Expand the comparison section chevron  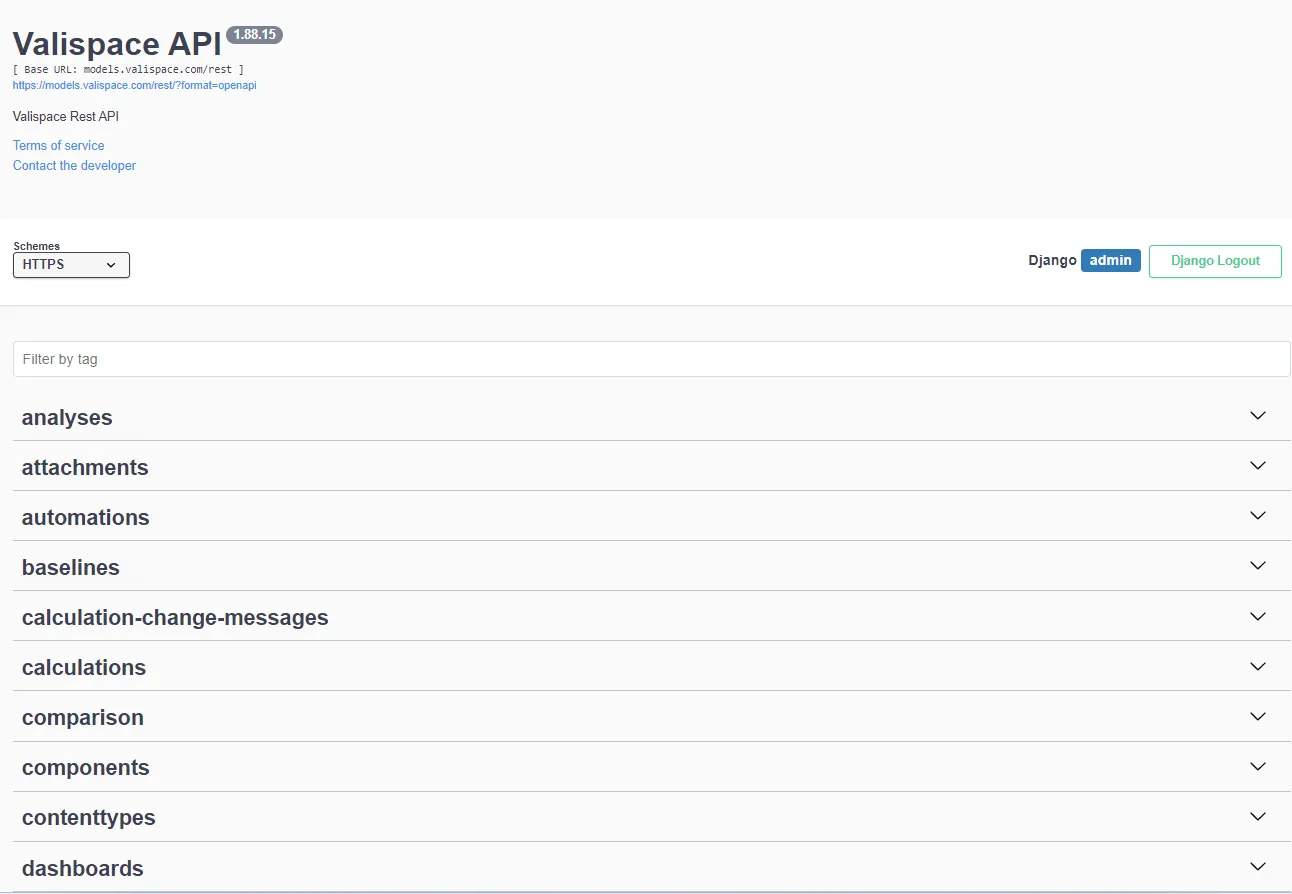click(1258, 716)
